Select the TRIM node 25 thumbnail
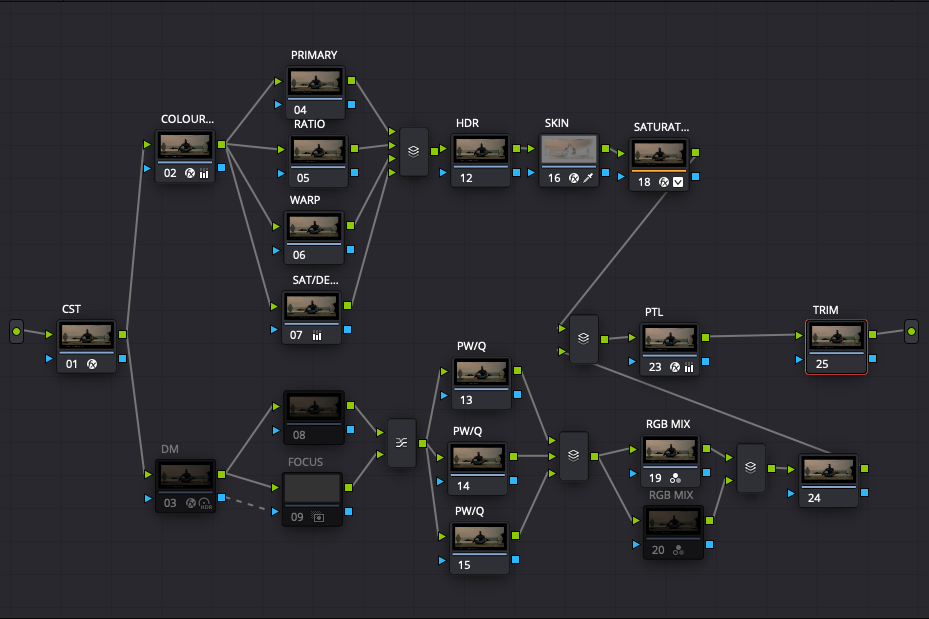 (x=835, y=337)
